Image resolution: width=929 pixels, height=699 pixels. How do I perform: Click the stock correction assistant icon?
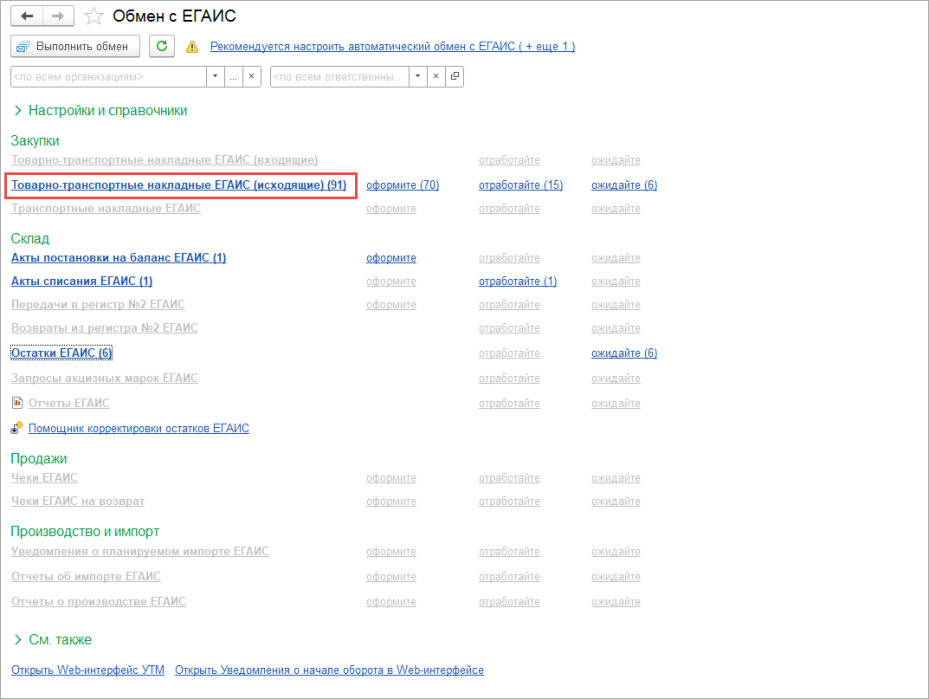(17, 428)
